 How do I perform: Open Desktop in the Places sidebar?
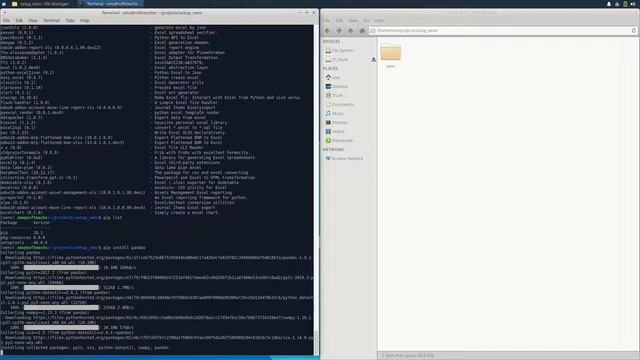coord(337,87)
